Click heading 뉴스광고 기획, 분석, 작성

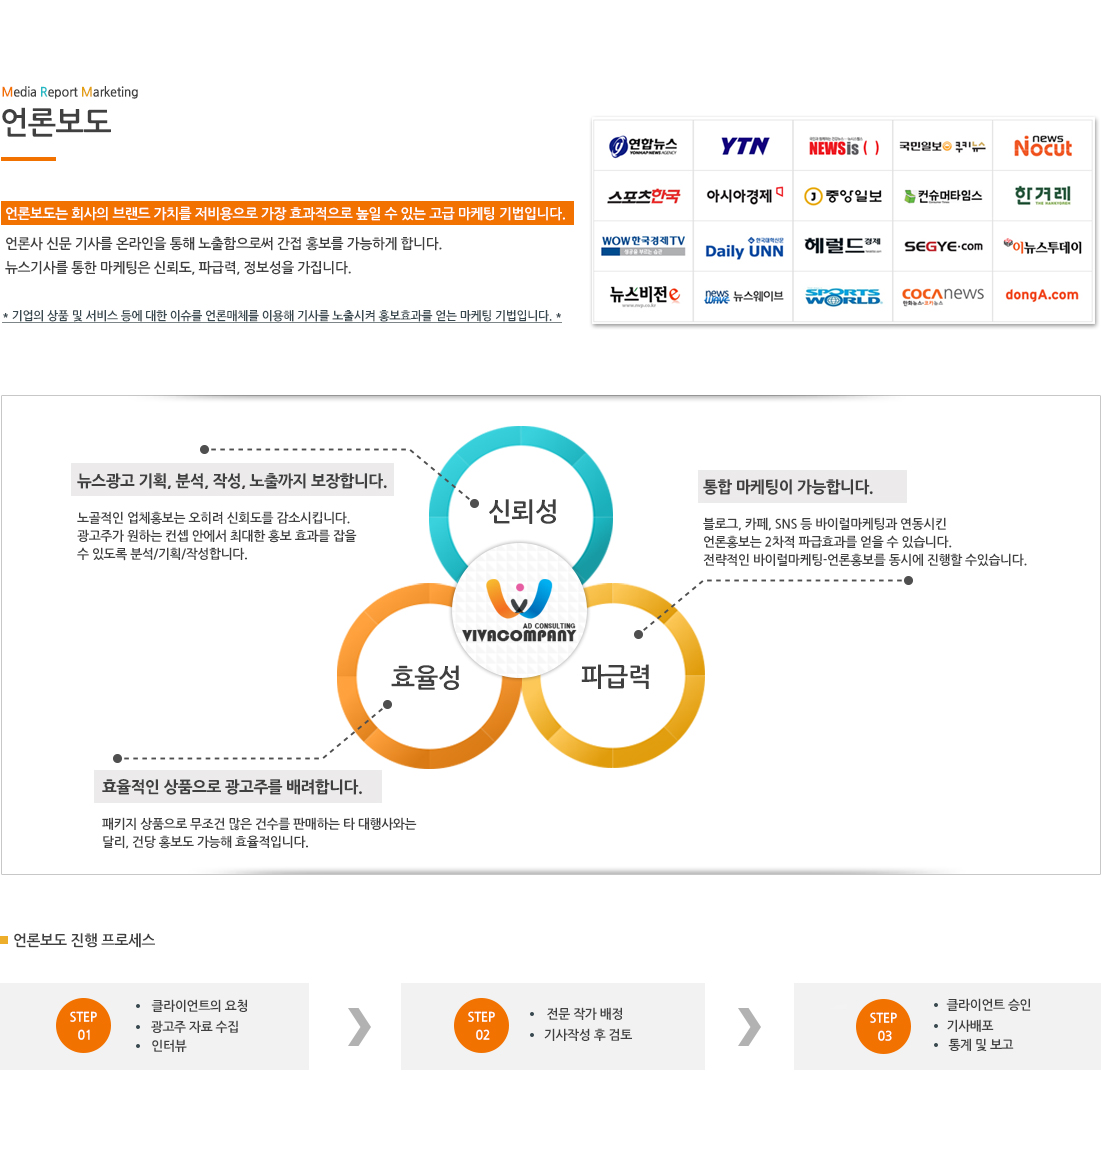coord(232,481)
